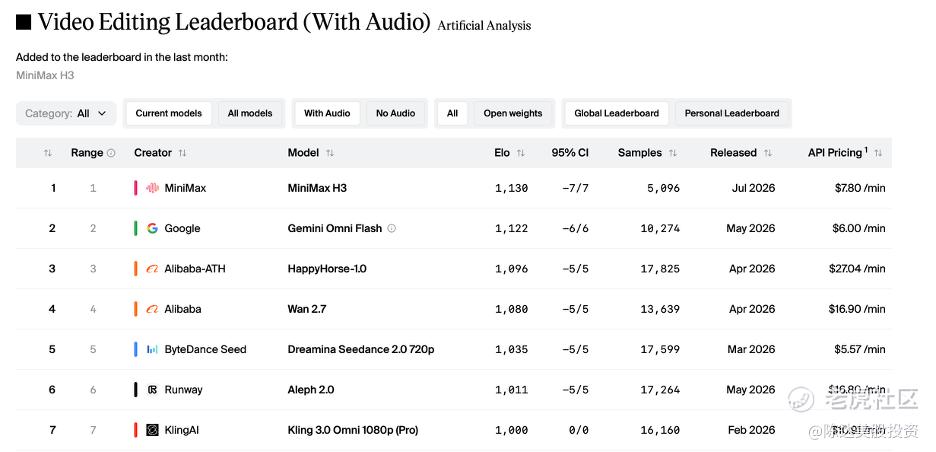Click info icon next to Gemini Omni Flash
The image size is (936, 452).
point(392,228)
